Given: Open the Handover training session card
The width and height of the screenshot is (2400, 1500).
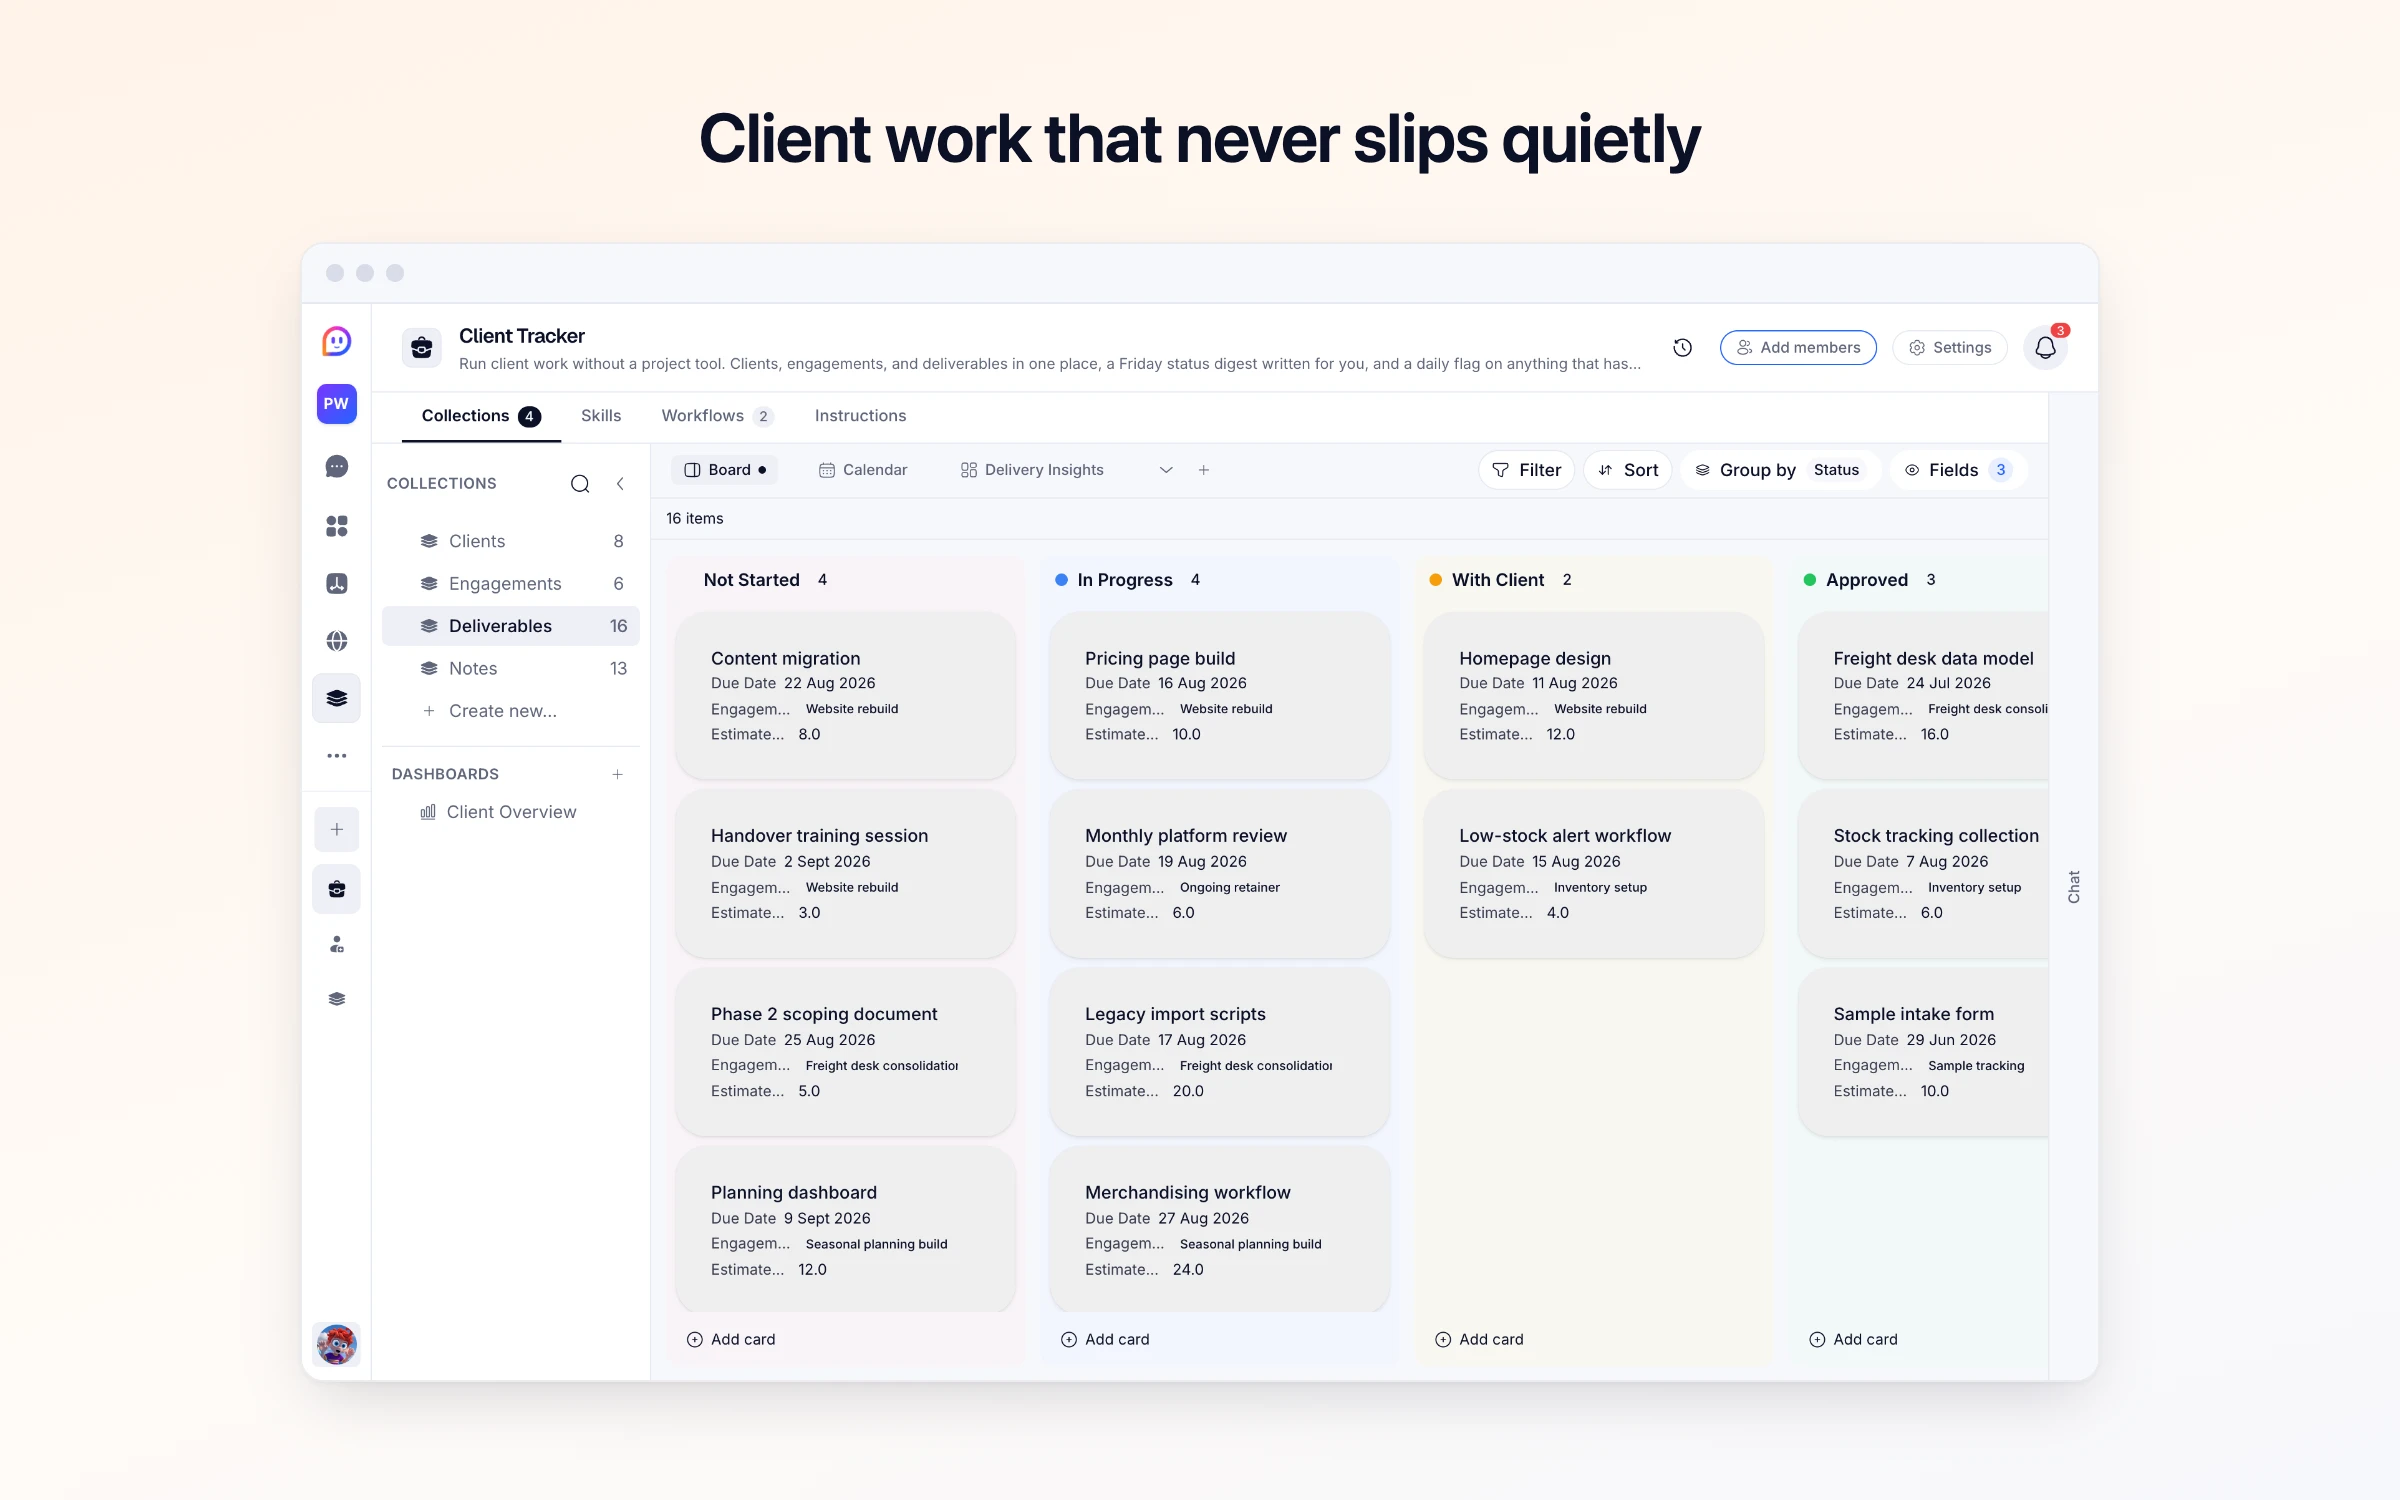Looking at the screenshot, I should (846, 874).
